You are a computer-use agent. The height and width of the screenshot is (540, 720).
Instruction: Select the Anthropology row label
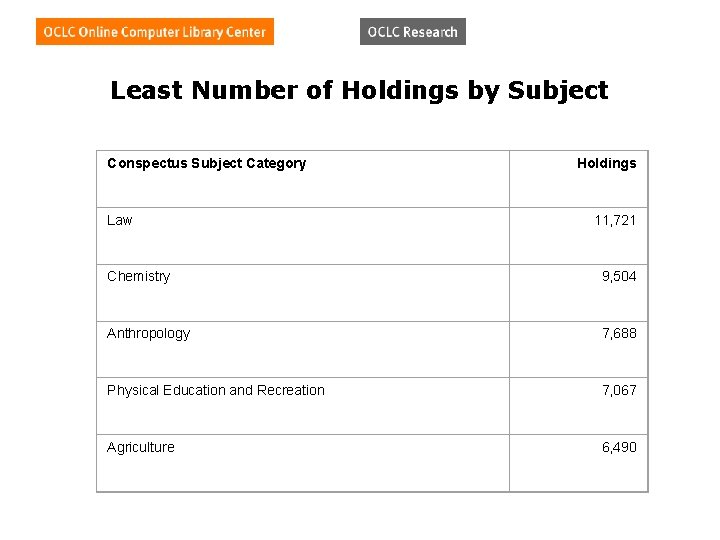click(x=148, y=334)
